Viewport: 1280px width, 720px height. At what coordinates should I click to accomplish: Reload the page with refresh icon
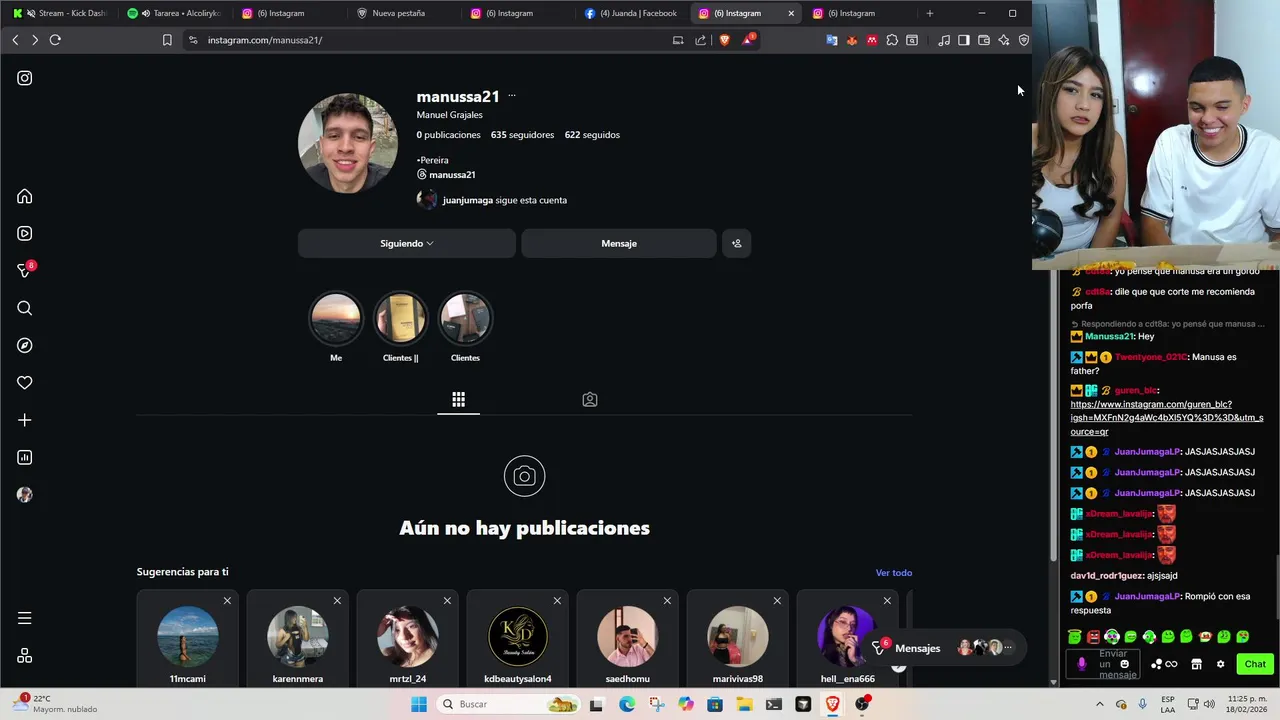(x=55, y=40)
